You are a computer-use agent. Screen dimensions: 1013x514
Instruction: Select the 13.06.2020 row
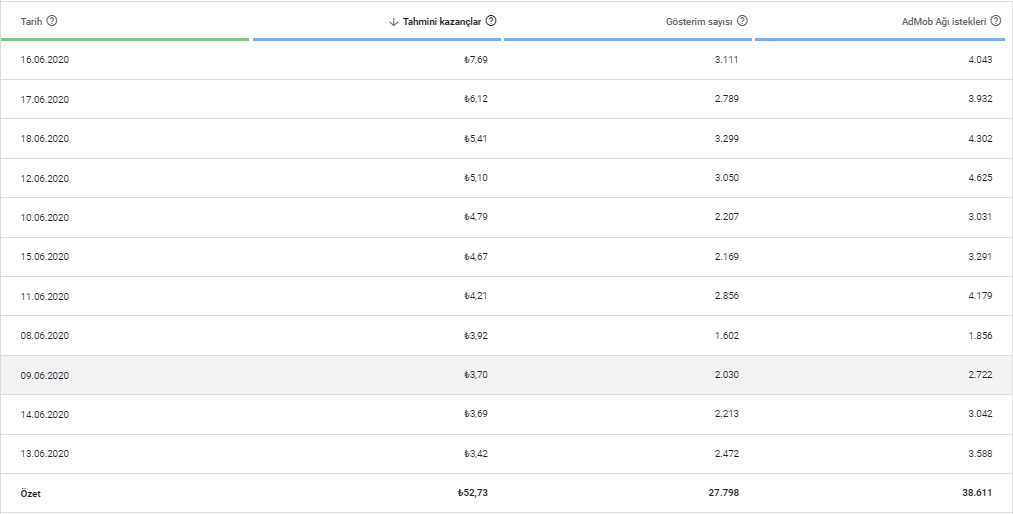click(45, 454)
